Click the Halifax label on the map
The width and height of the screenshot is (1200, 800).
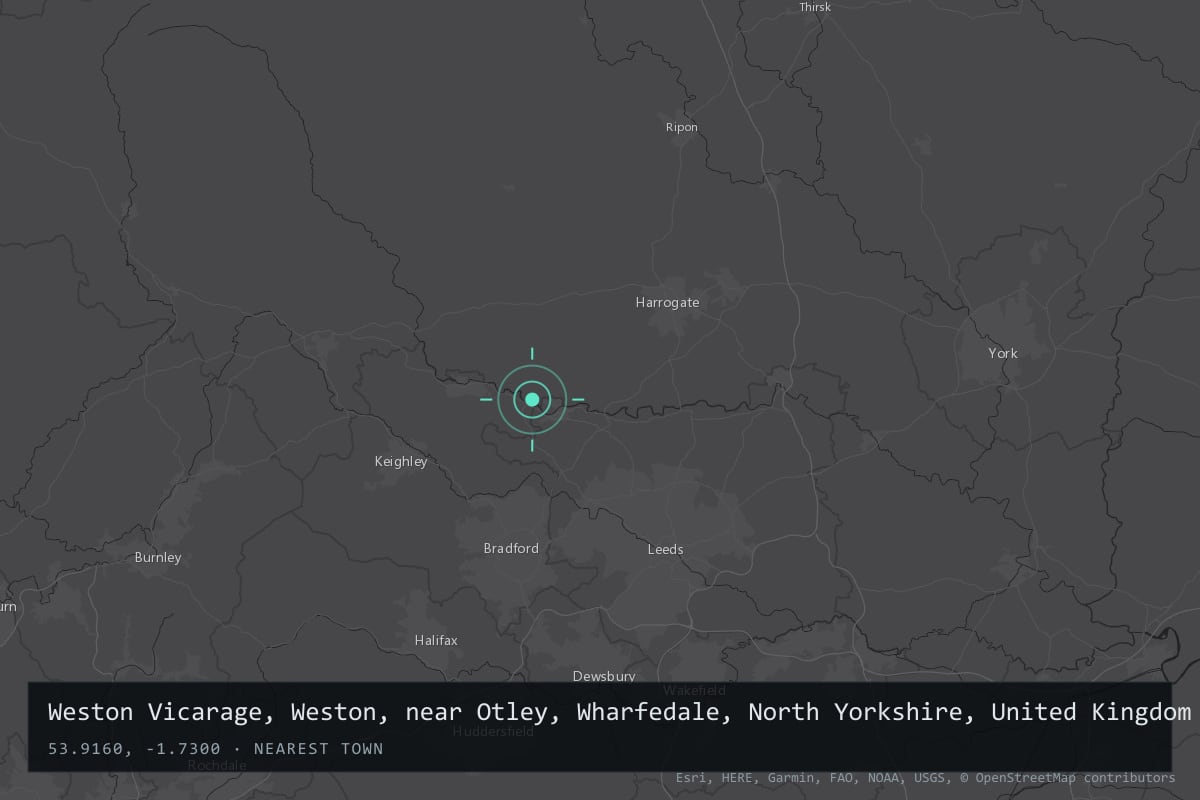(436, 640)
